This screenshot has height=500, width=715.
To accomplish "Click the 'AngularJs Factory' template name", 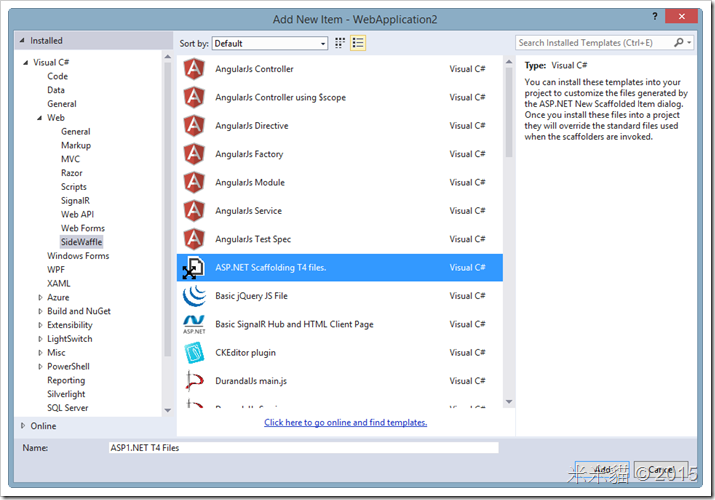I will pos(249,154).
